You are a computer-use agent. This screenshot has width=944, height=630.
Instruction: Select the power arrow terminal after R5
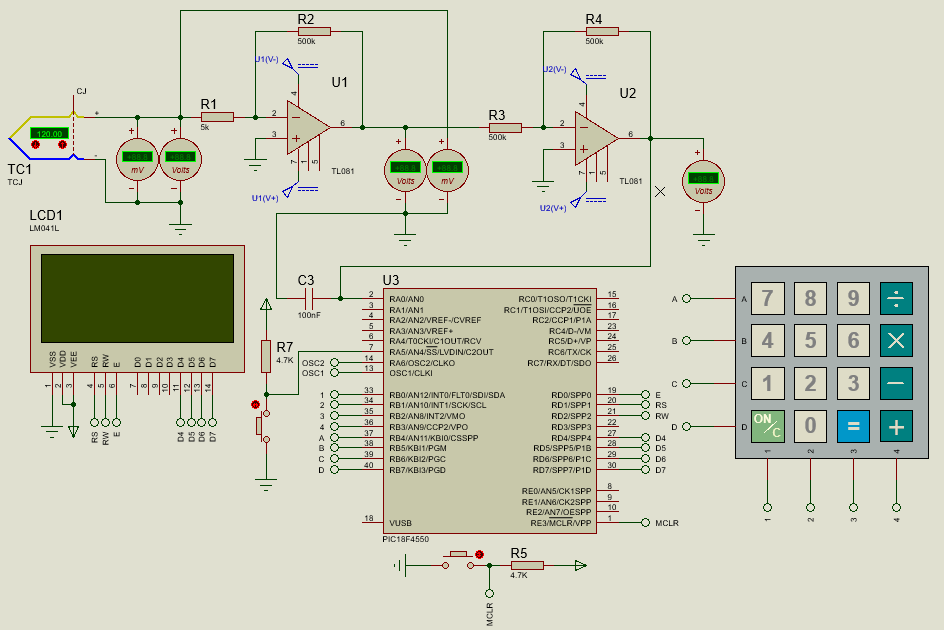[580, 565]
